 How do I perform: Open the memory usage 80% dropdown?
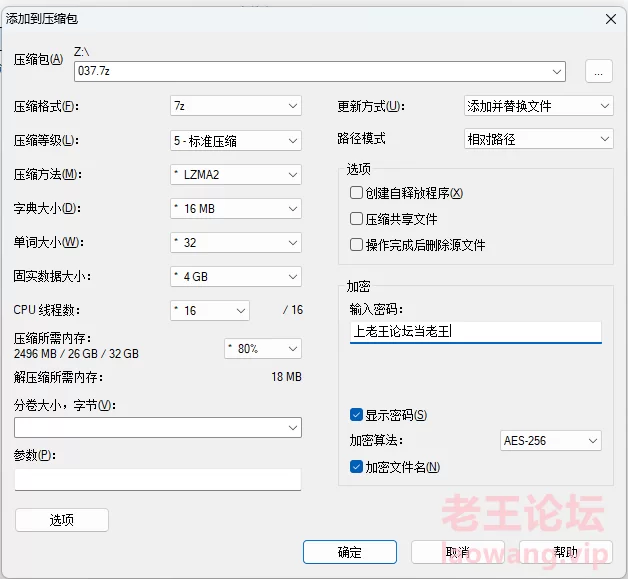(x=262, y=349)
